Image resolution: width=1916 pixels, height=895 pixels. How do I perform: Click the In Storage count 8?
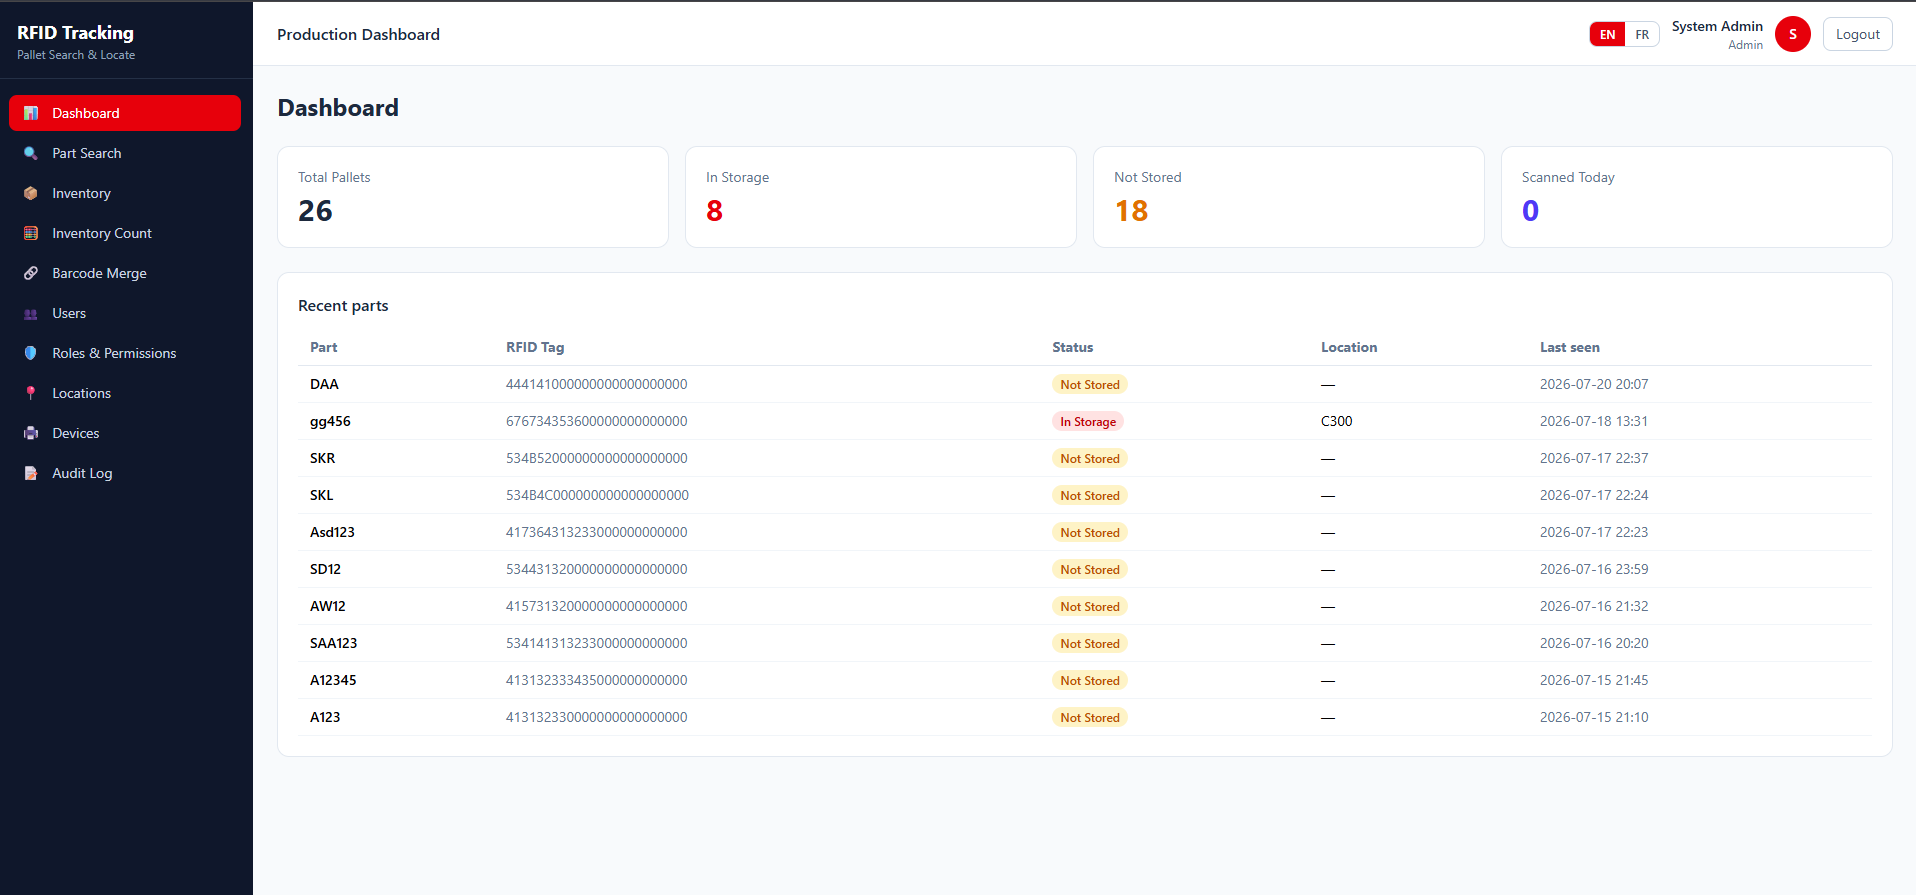pos(714,211)
